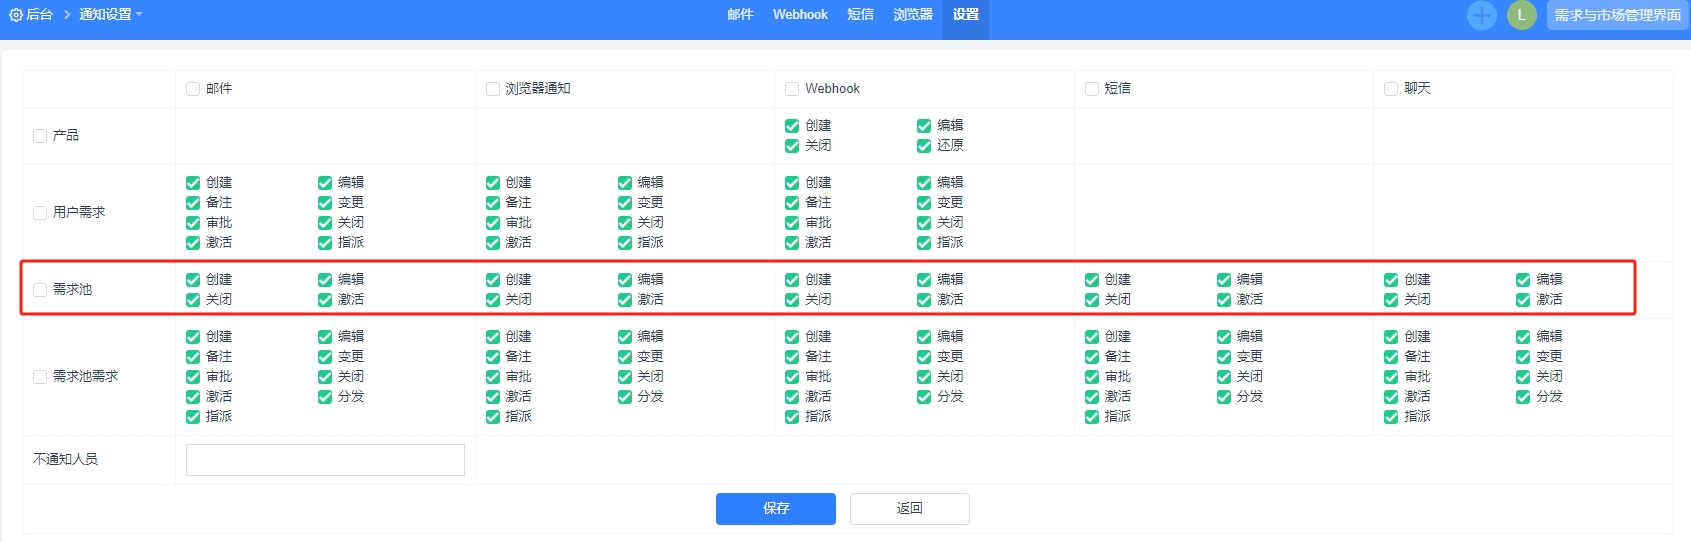Uncheck 需求池需求 Webhook 变更
Image resolution: width=1691 pixels, height=542 pixels.
tap(924, 357)
